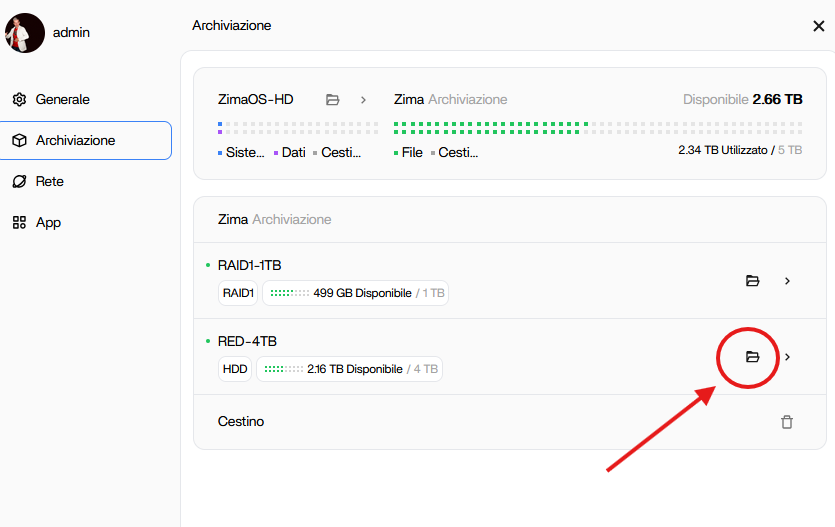Close the Archiviazione settings window

(x=818, y=26)
